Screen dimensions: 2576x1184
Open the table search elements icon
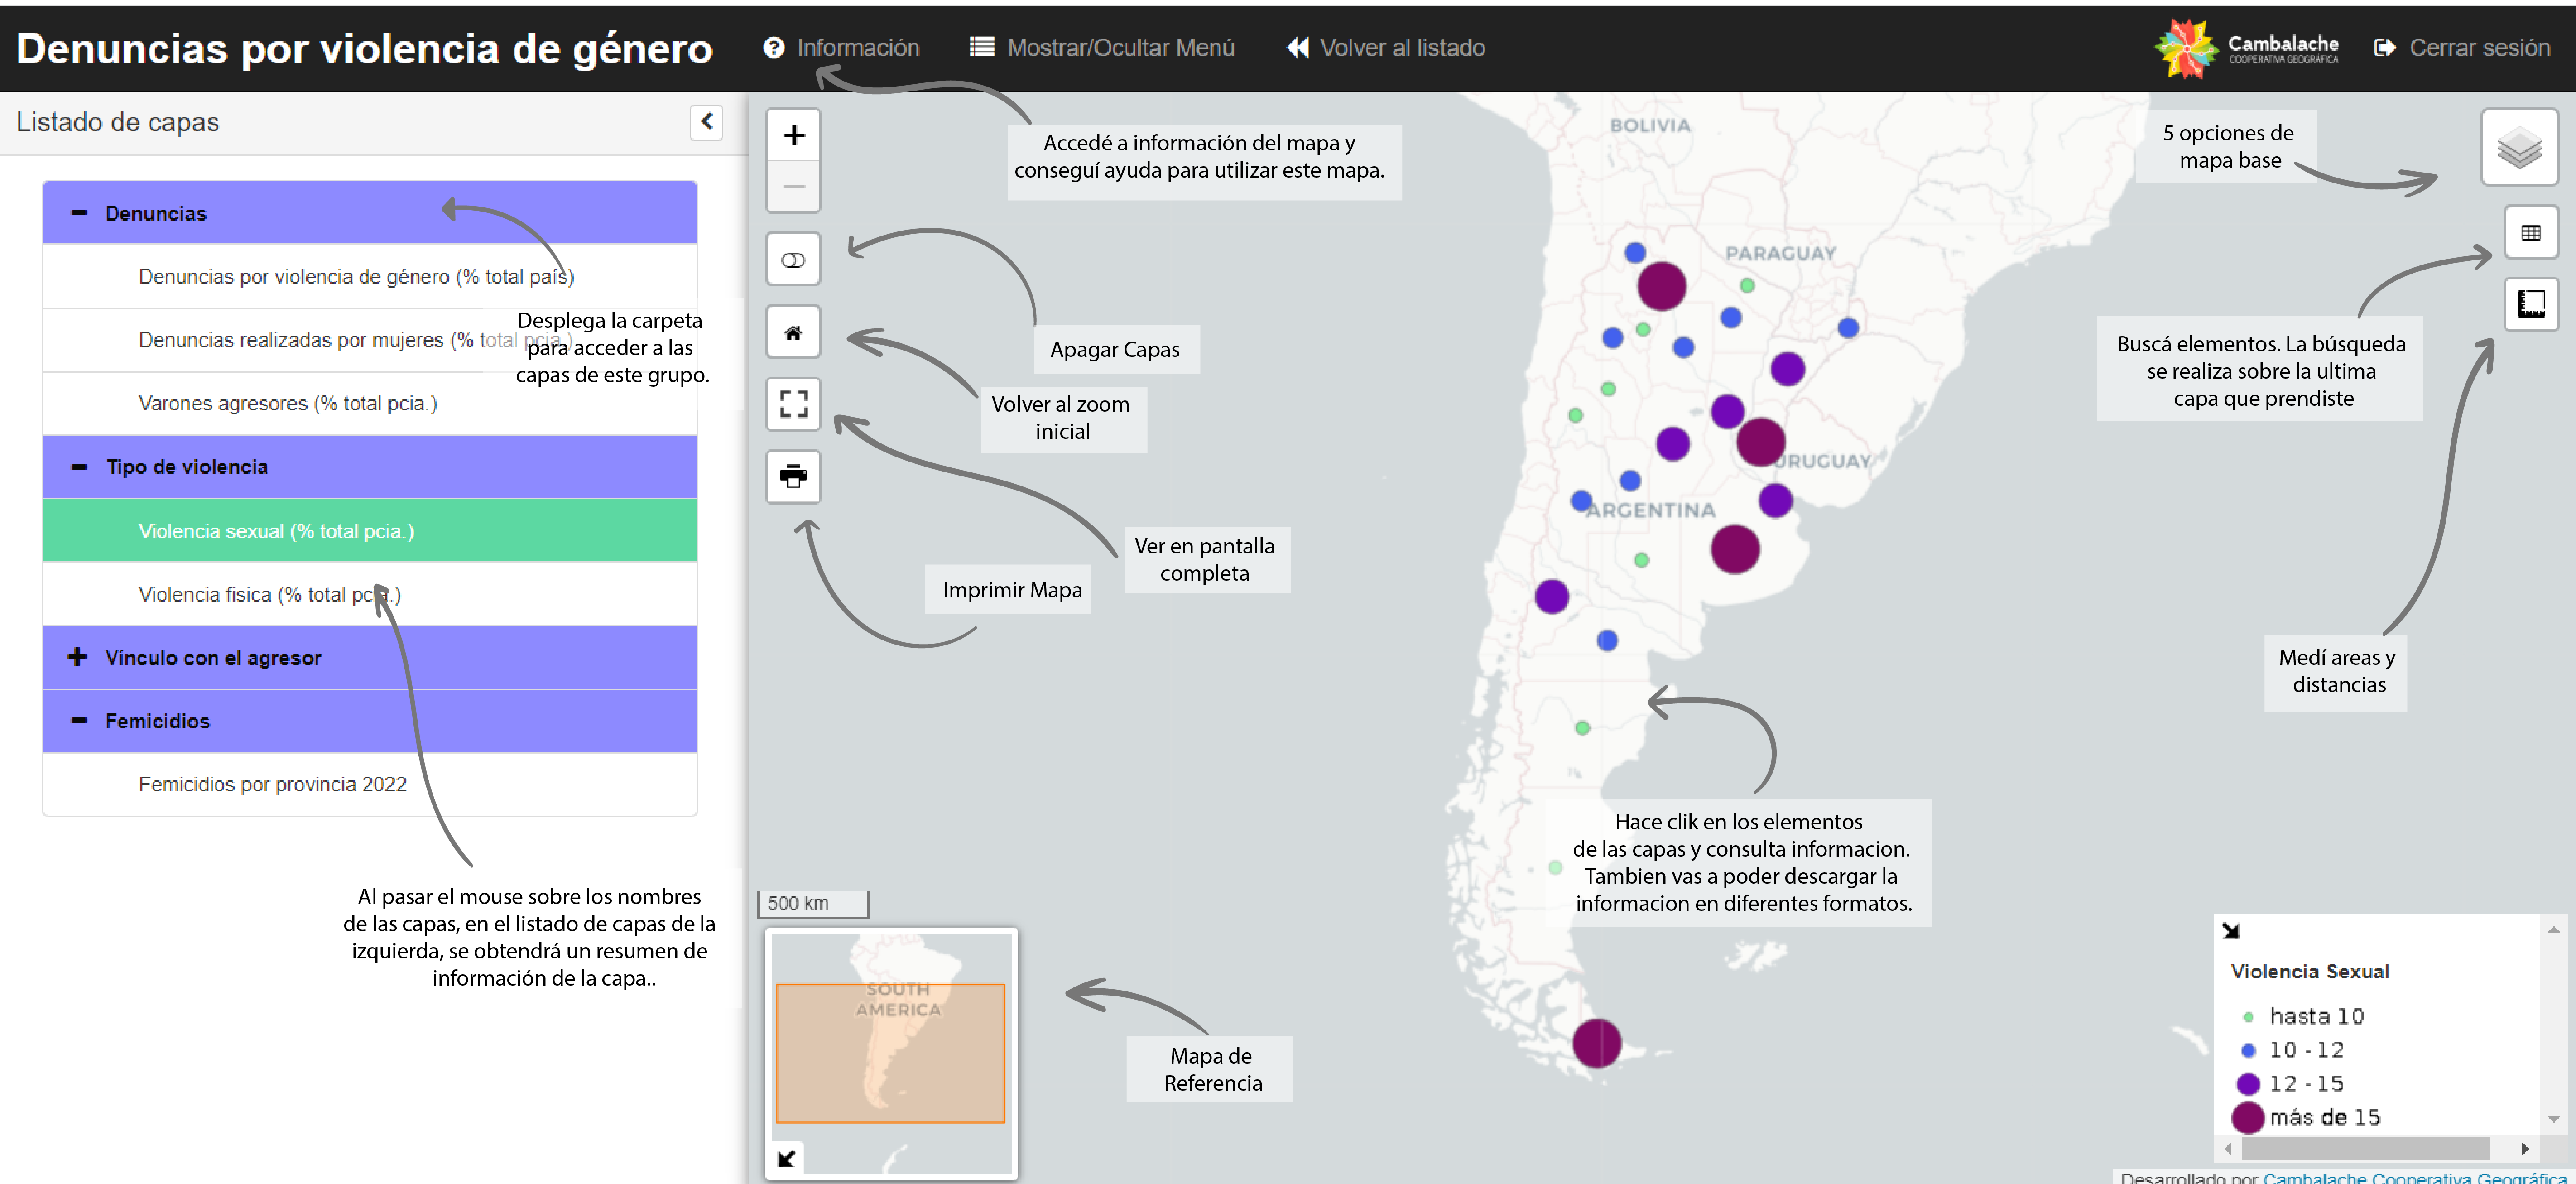click(x=2531, y=233)
